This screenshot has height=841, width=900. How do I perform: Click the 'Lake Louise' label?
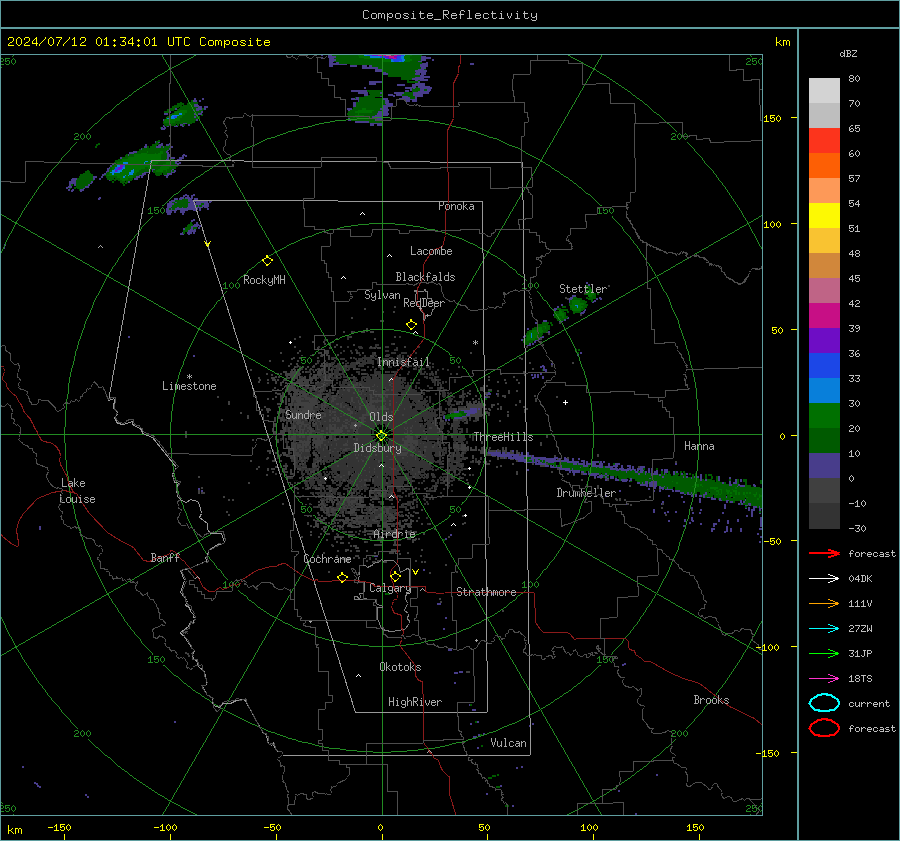[77, 491]
